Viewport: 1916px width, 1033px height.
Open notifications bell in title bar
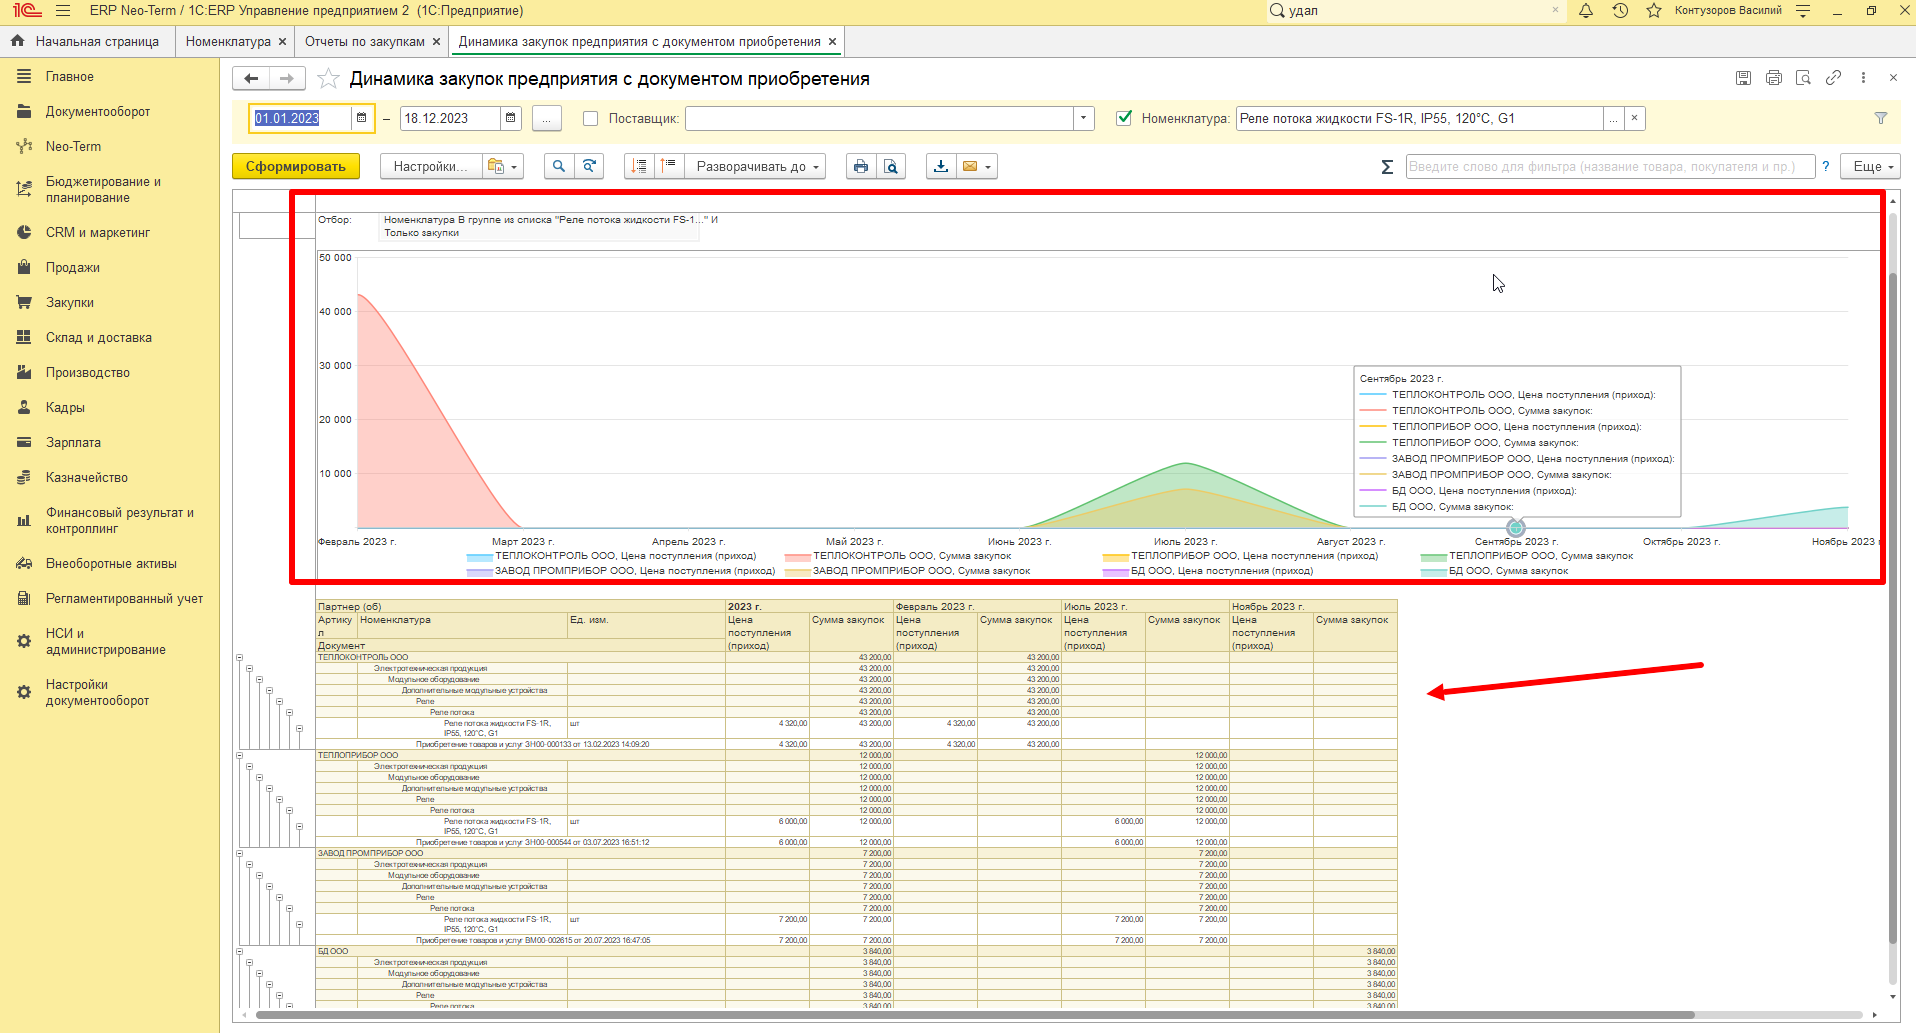point(1586,11)
